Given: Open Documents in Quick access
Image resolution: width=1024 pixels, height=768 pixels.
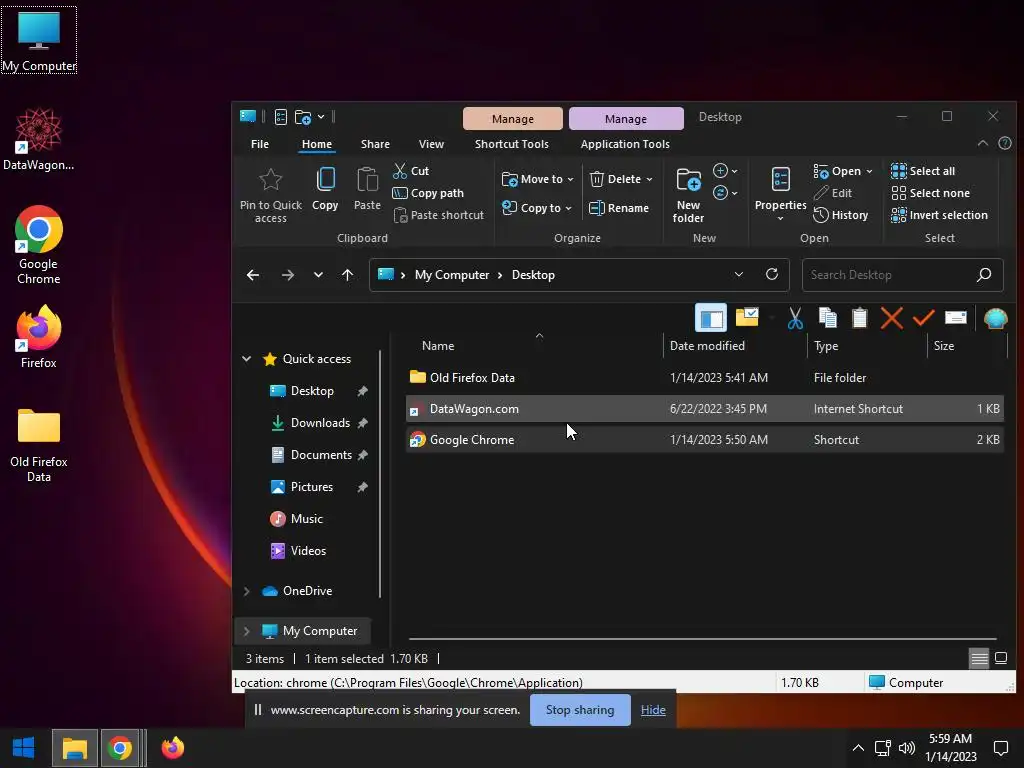Looking at the screenshot, I should (321, 455).
